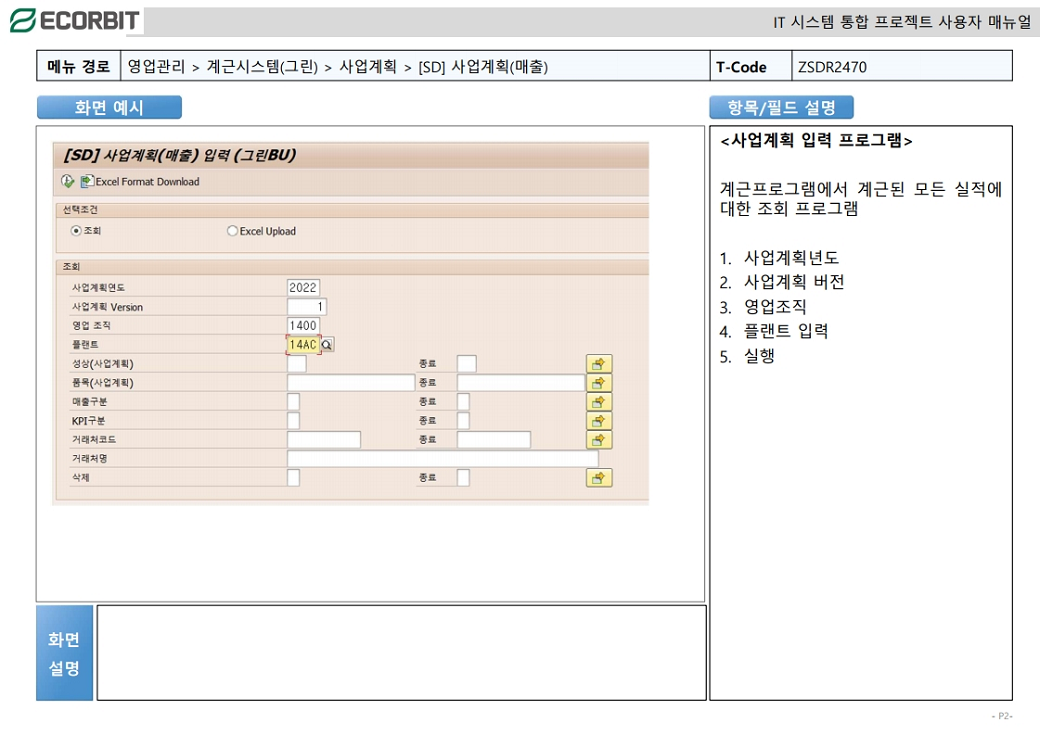Screen dimensions: 1040x735
Task: Open multiple selection for KPI구분
Action: [598, 421]
